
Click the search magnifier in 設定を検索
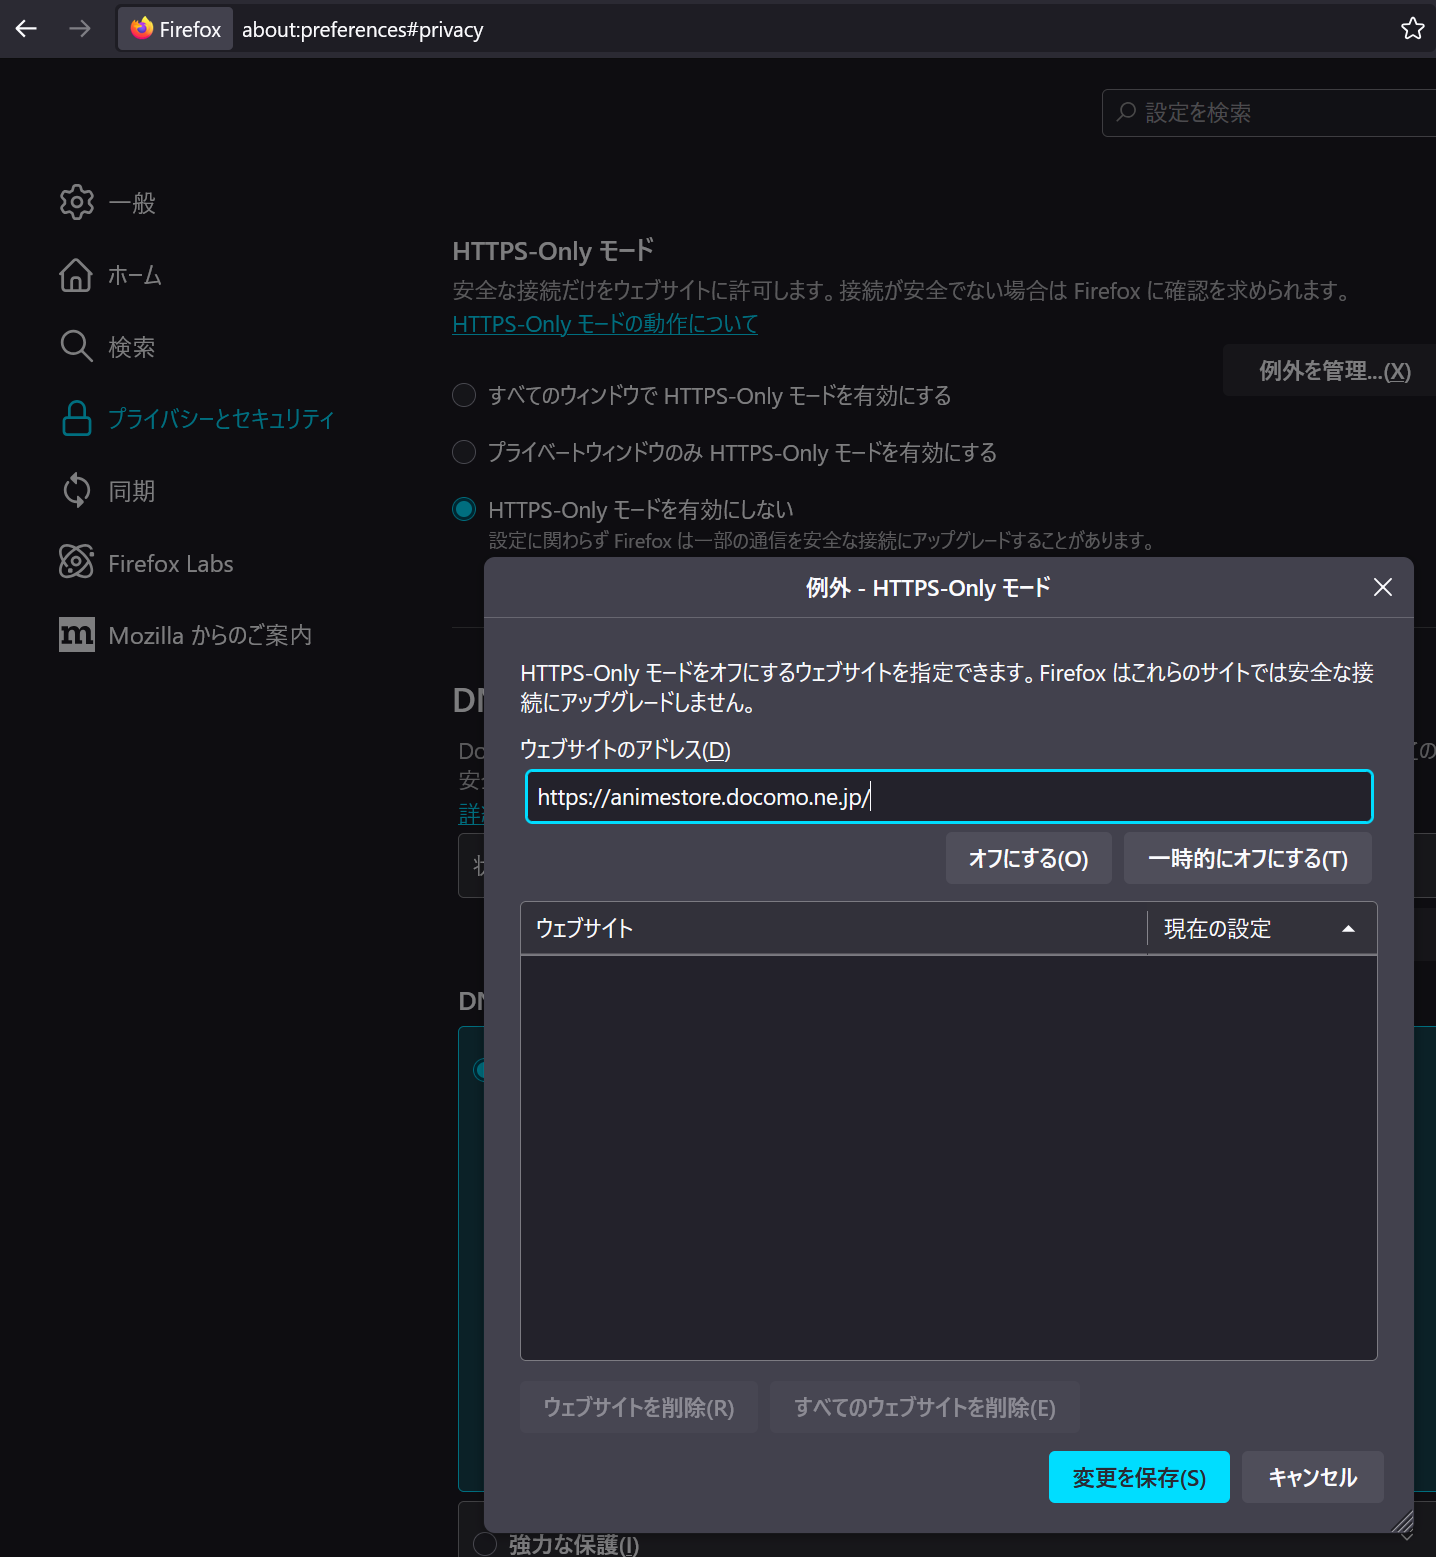pyautogui.click(x=1126, y=112)
